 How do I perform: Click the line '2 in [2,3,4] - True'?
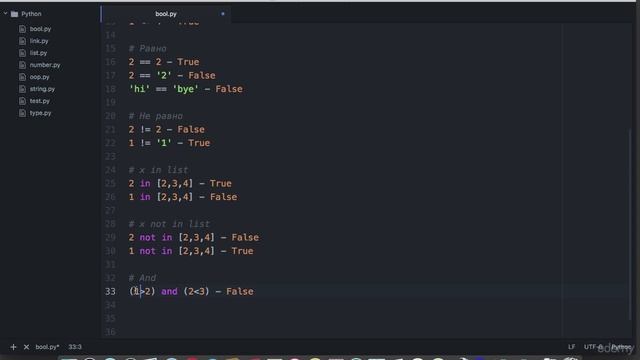coord(180,183)
